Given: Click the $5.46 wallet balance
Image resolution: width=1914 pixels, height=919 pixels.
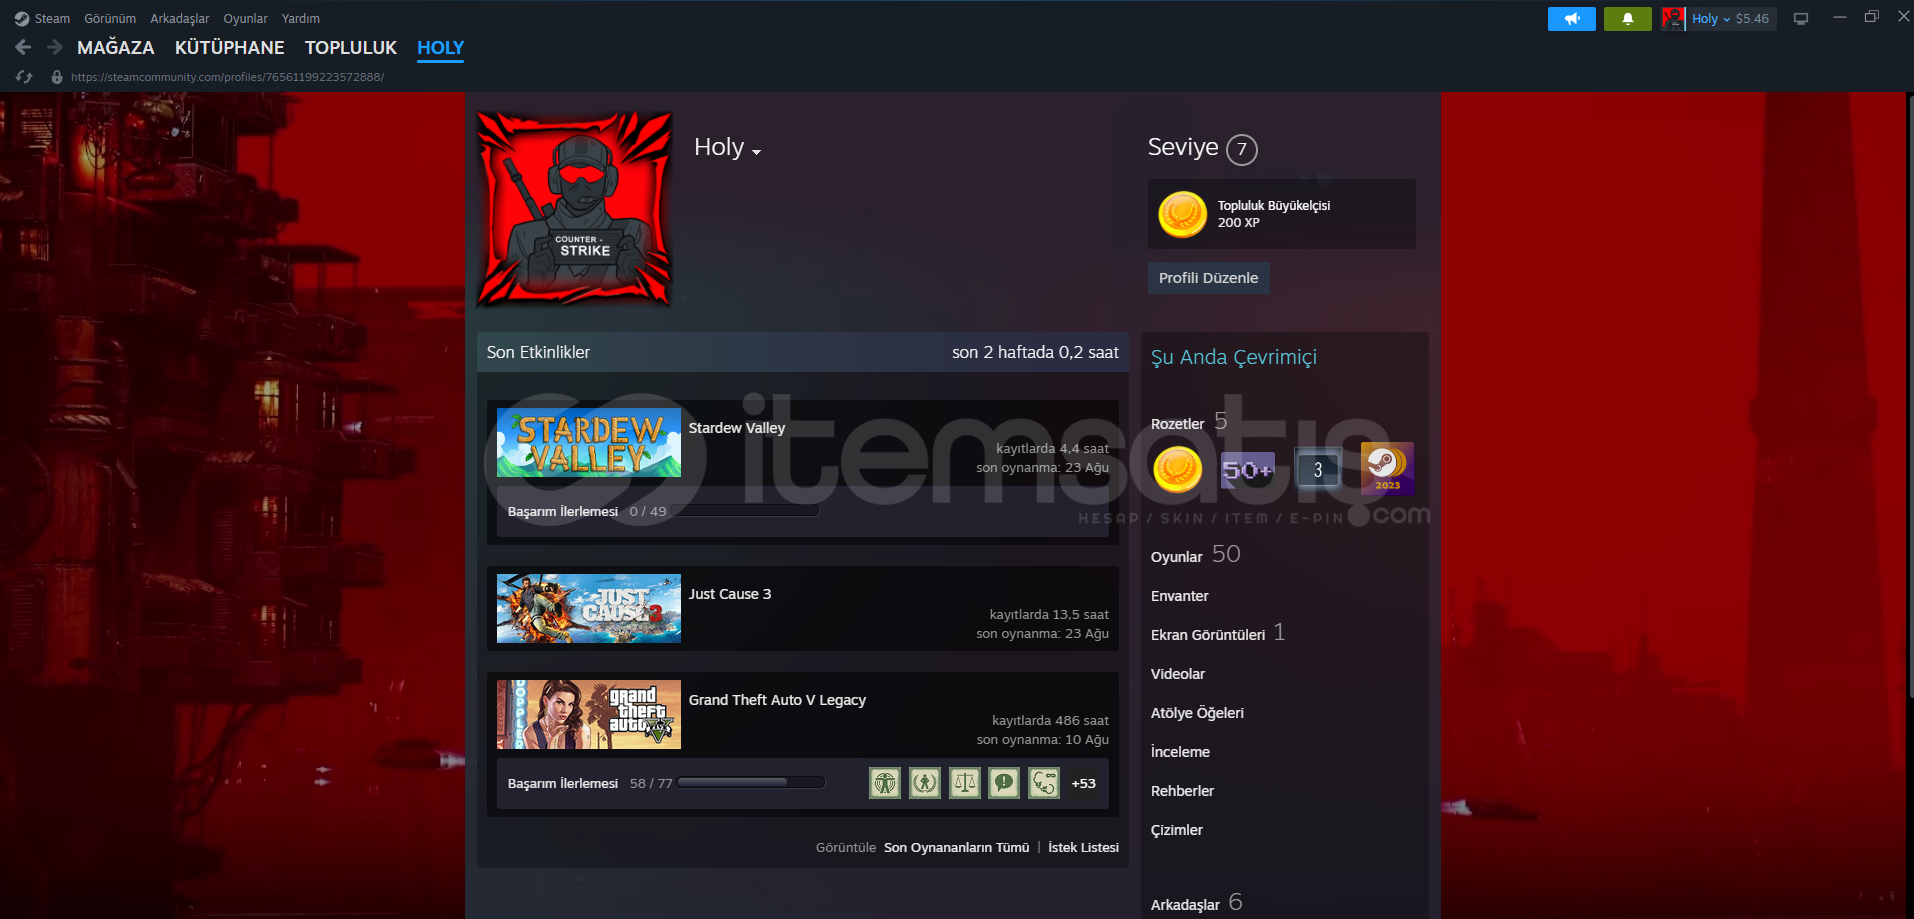Looking at the screenshot, I should coord(1752,18).
